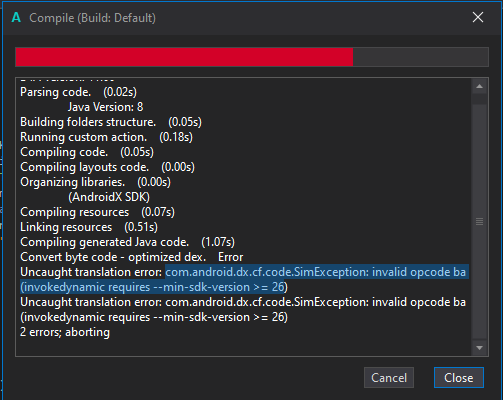This screenshot has height=400, width=503.
Task: Click the highlighted SimException error text
Action: click(x=244, y=280)
